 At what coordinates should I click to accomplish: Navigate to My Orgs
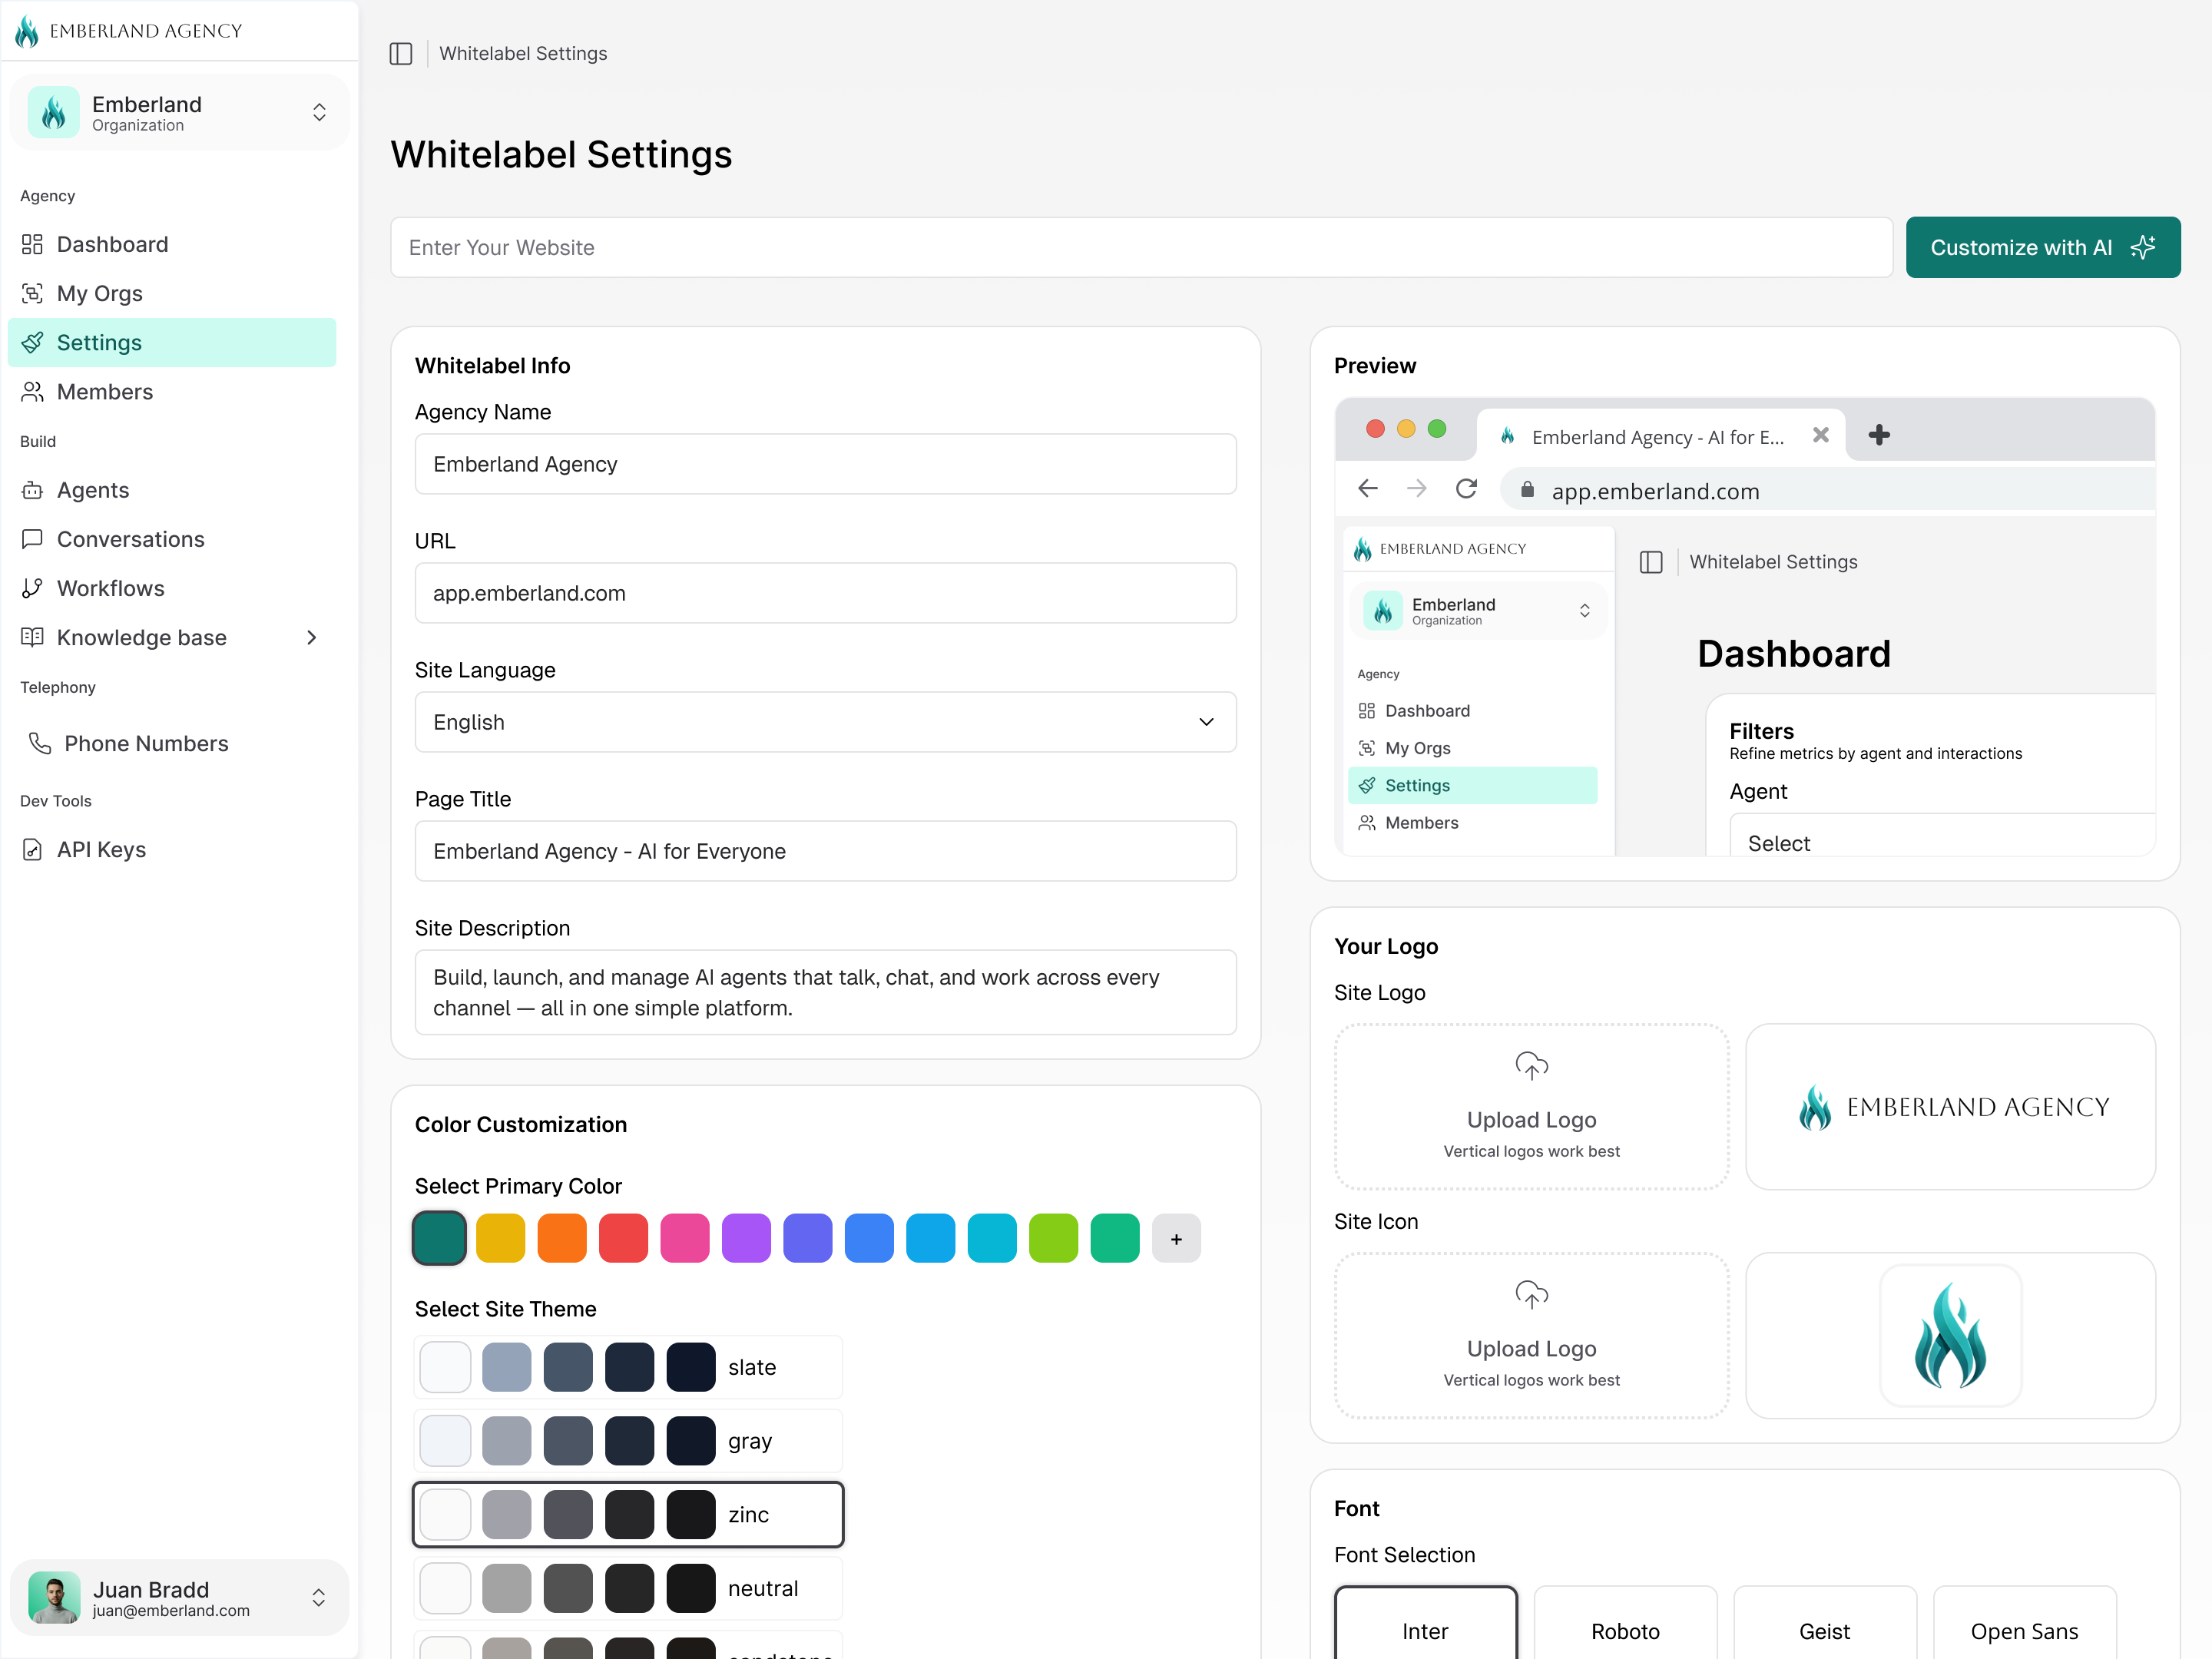99,293
